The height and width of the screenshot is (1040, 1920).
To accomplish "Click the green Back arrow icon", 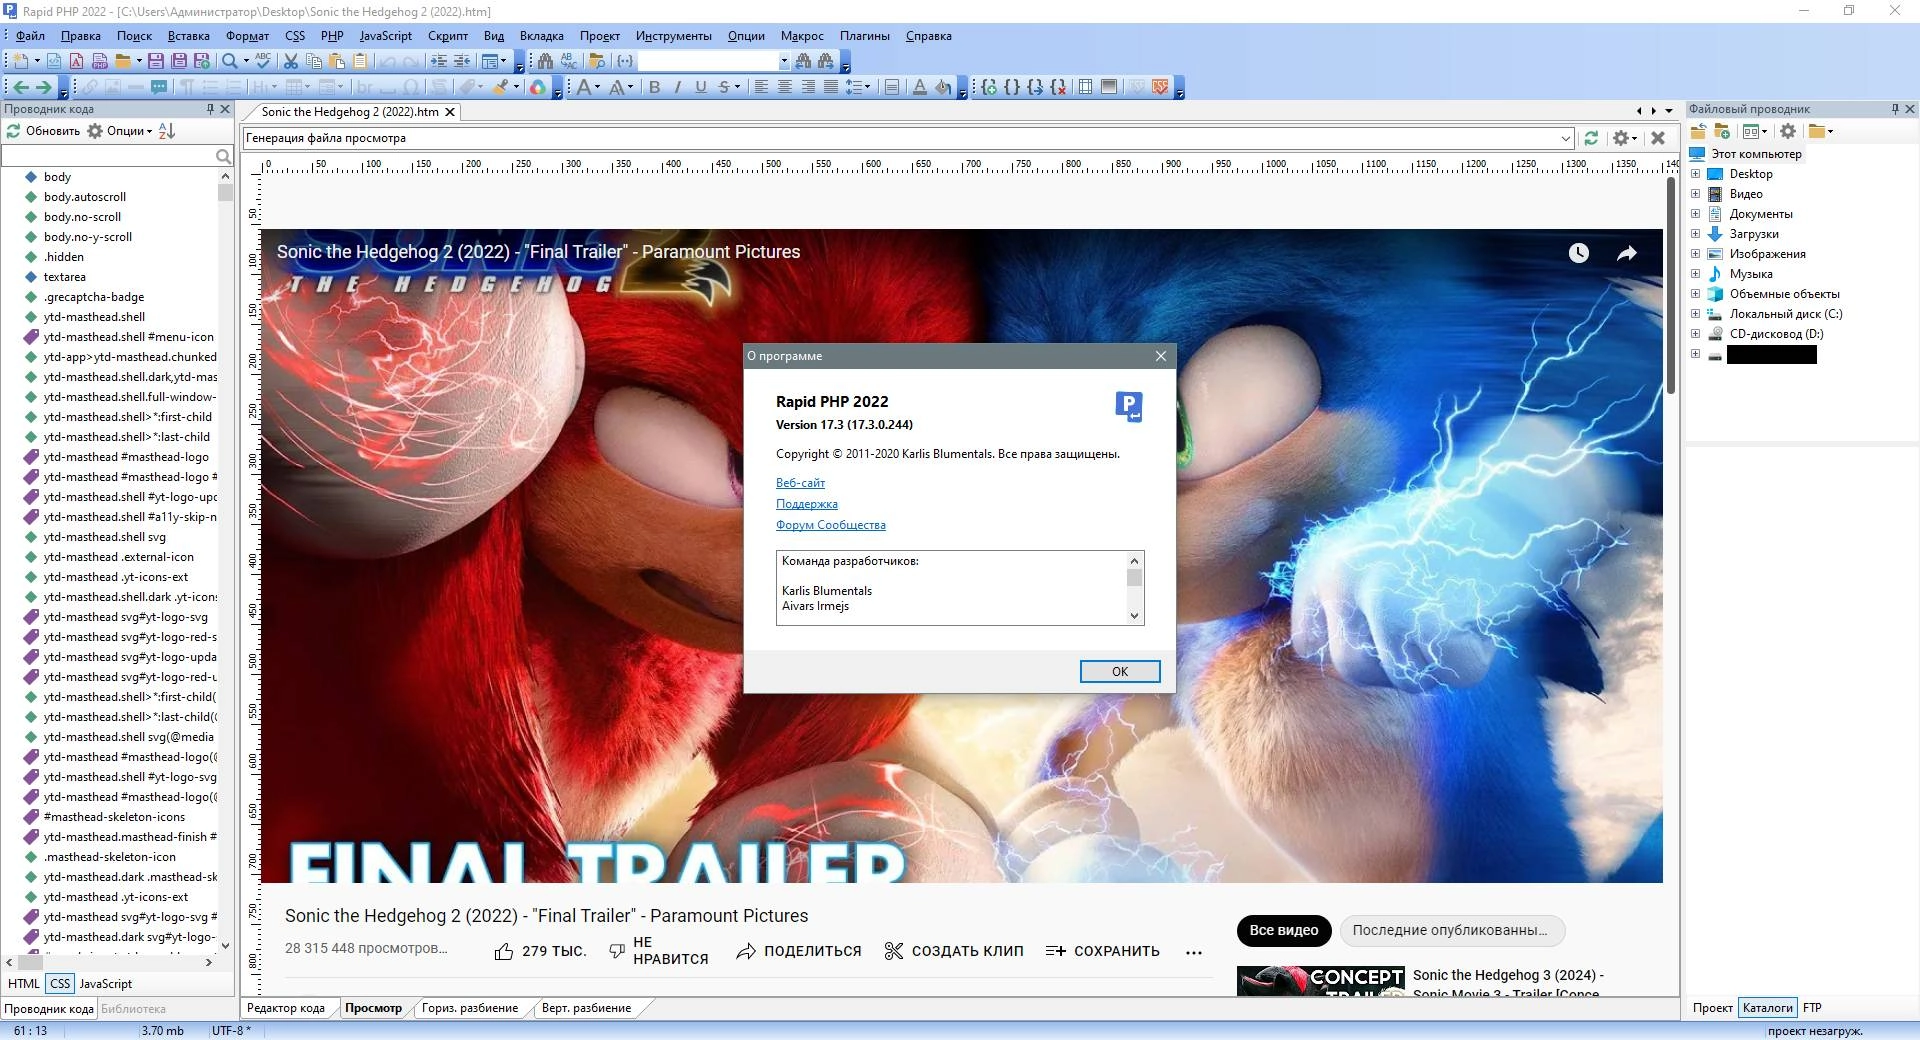I will click(21, 87).
